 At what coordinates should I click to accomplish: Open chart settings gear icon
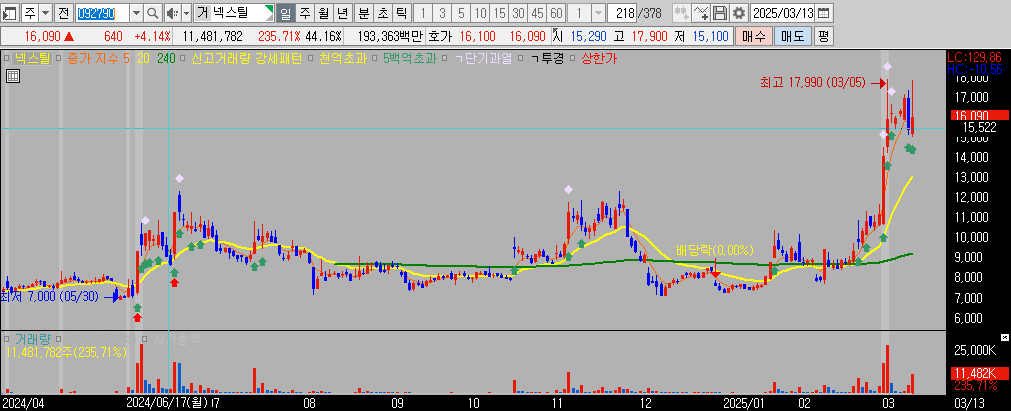coord(739,12)
